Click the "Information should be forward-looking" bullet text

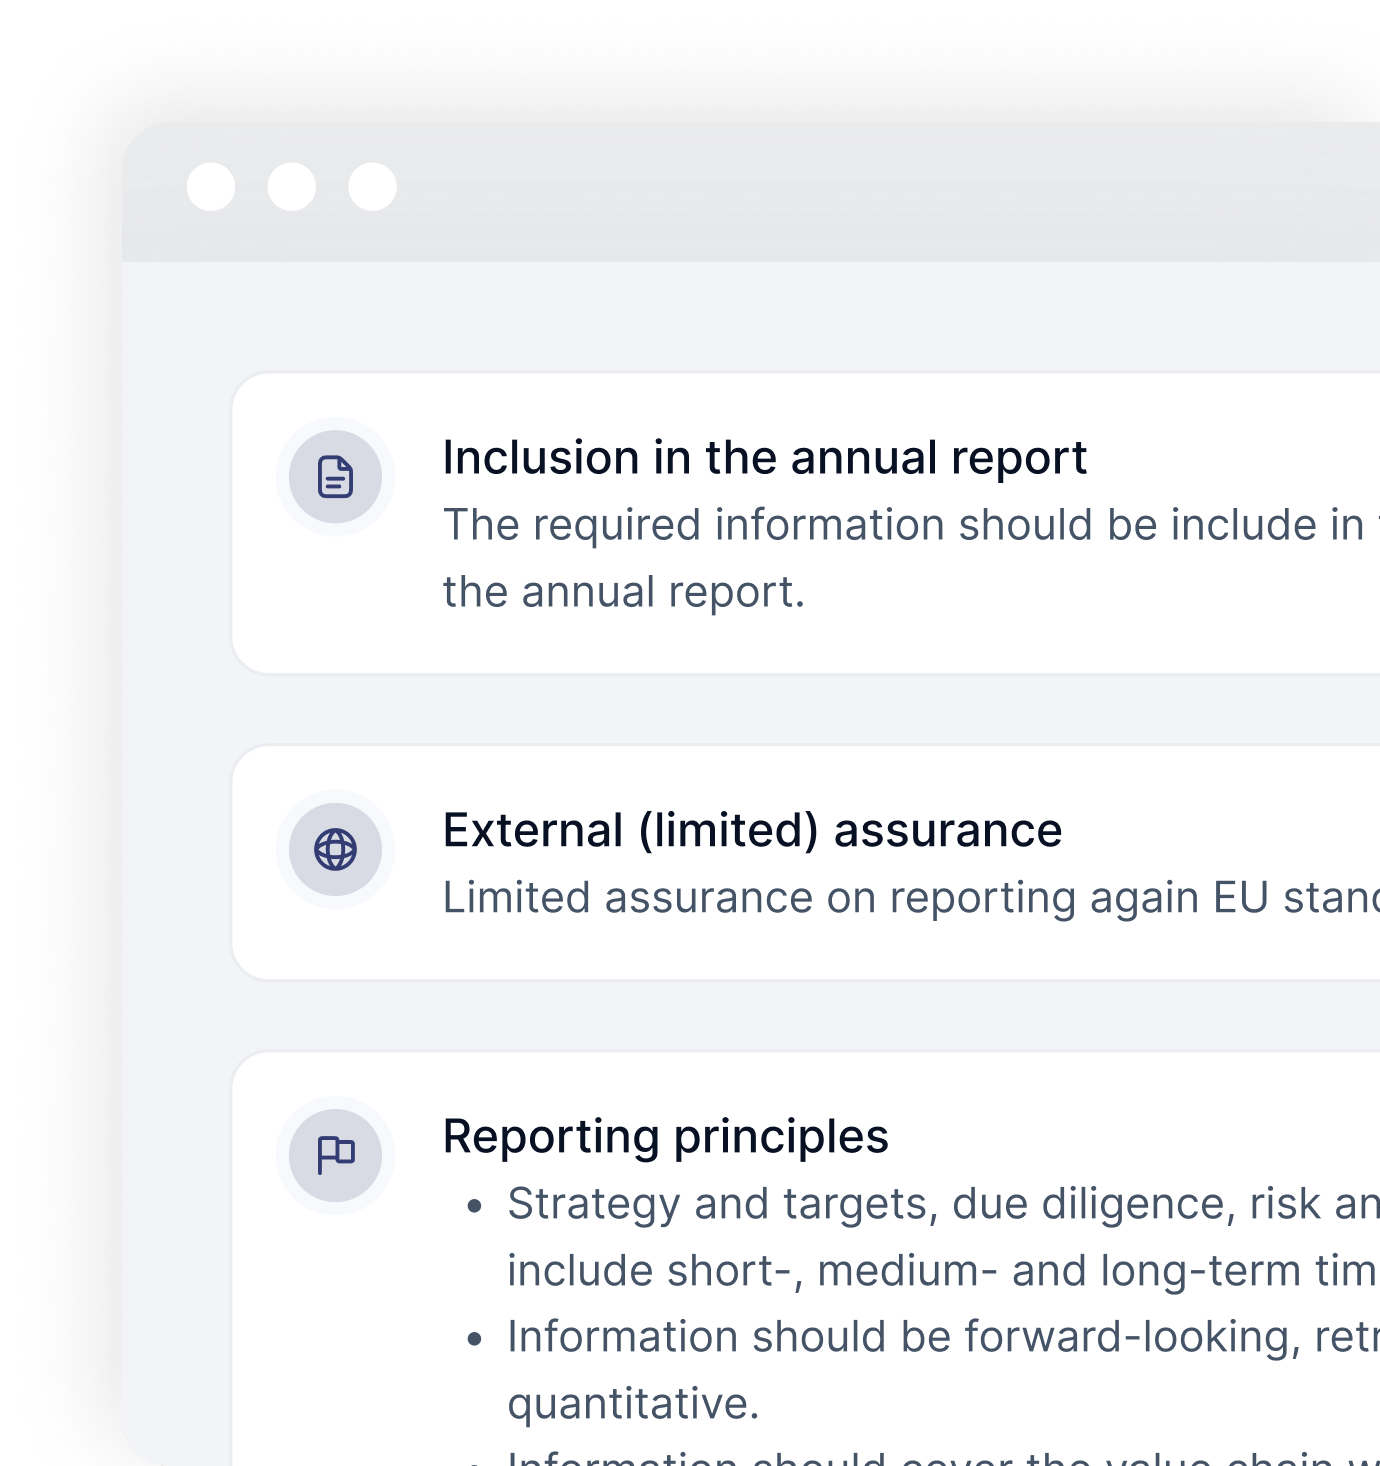(942, 1337)
